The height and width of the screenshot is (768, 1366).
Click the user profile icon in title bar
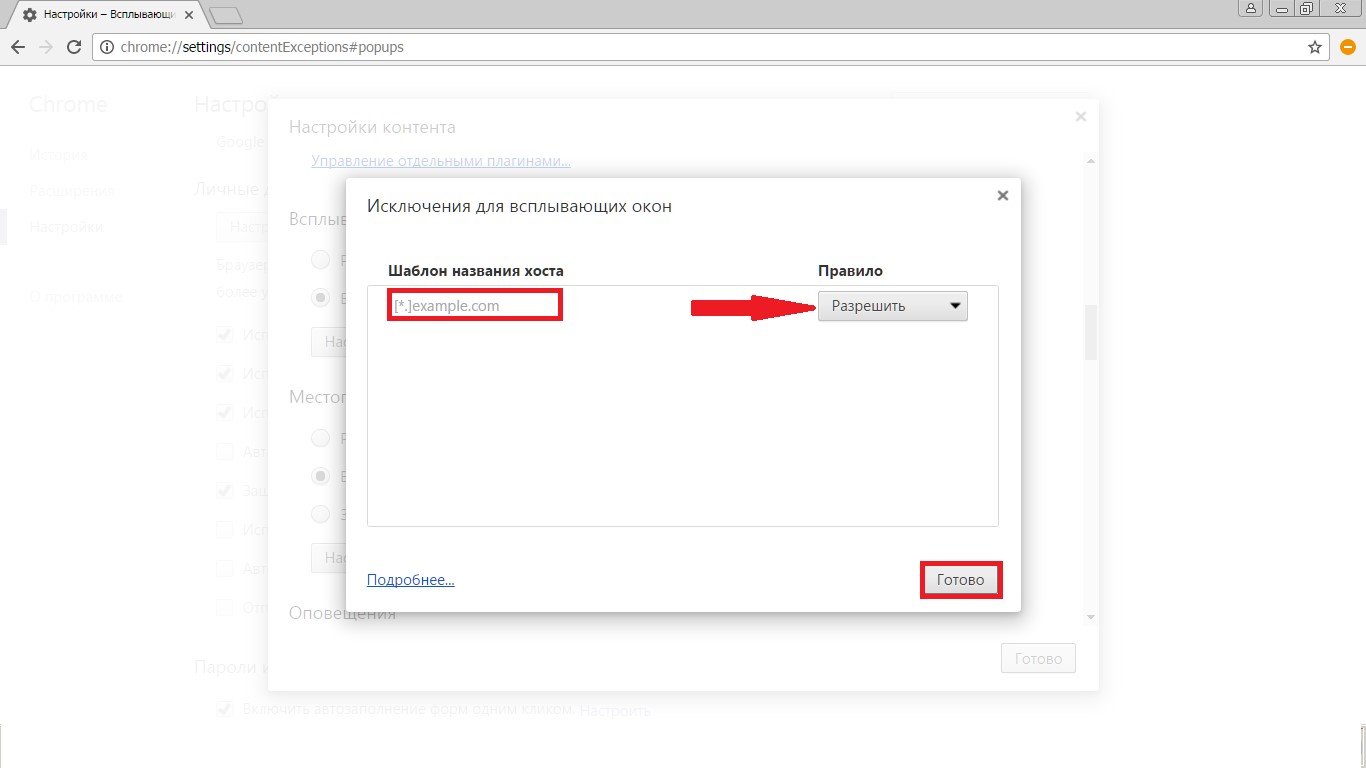pos(1250,9)
